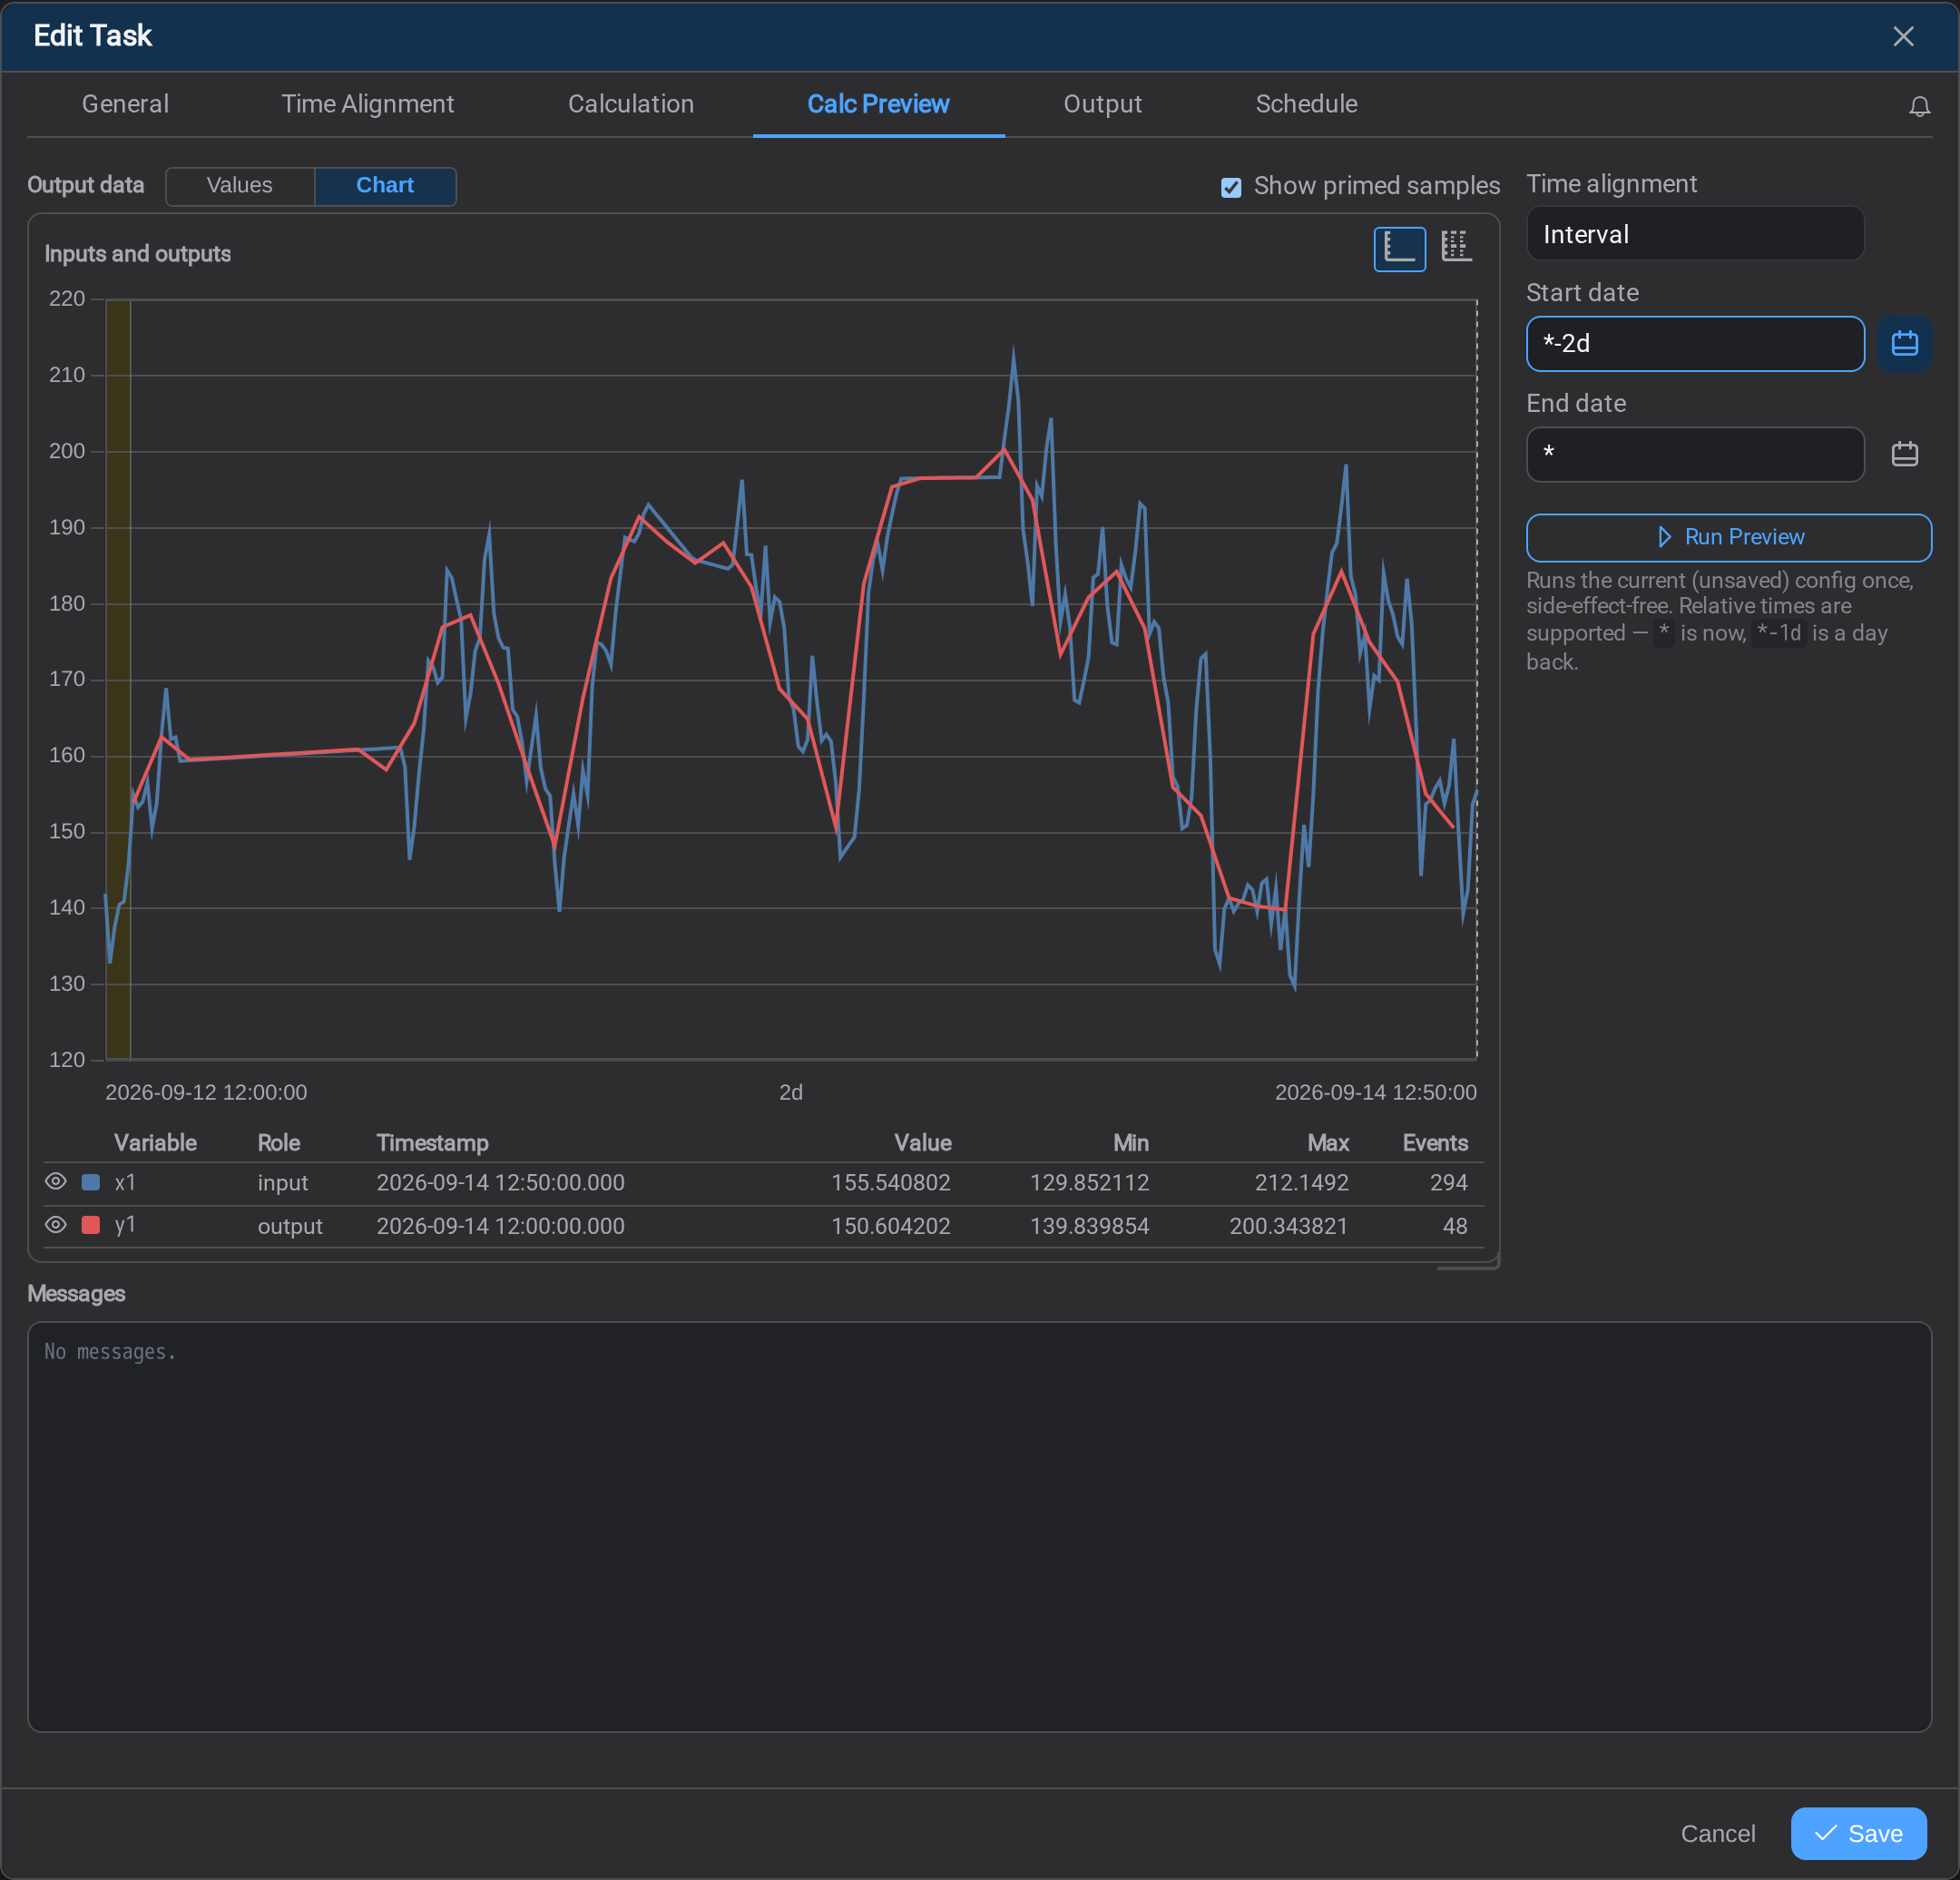Open the End date calendar picker
Viewport: 1960px width, 1880px height.
coord(1904,454)
